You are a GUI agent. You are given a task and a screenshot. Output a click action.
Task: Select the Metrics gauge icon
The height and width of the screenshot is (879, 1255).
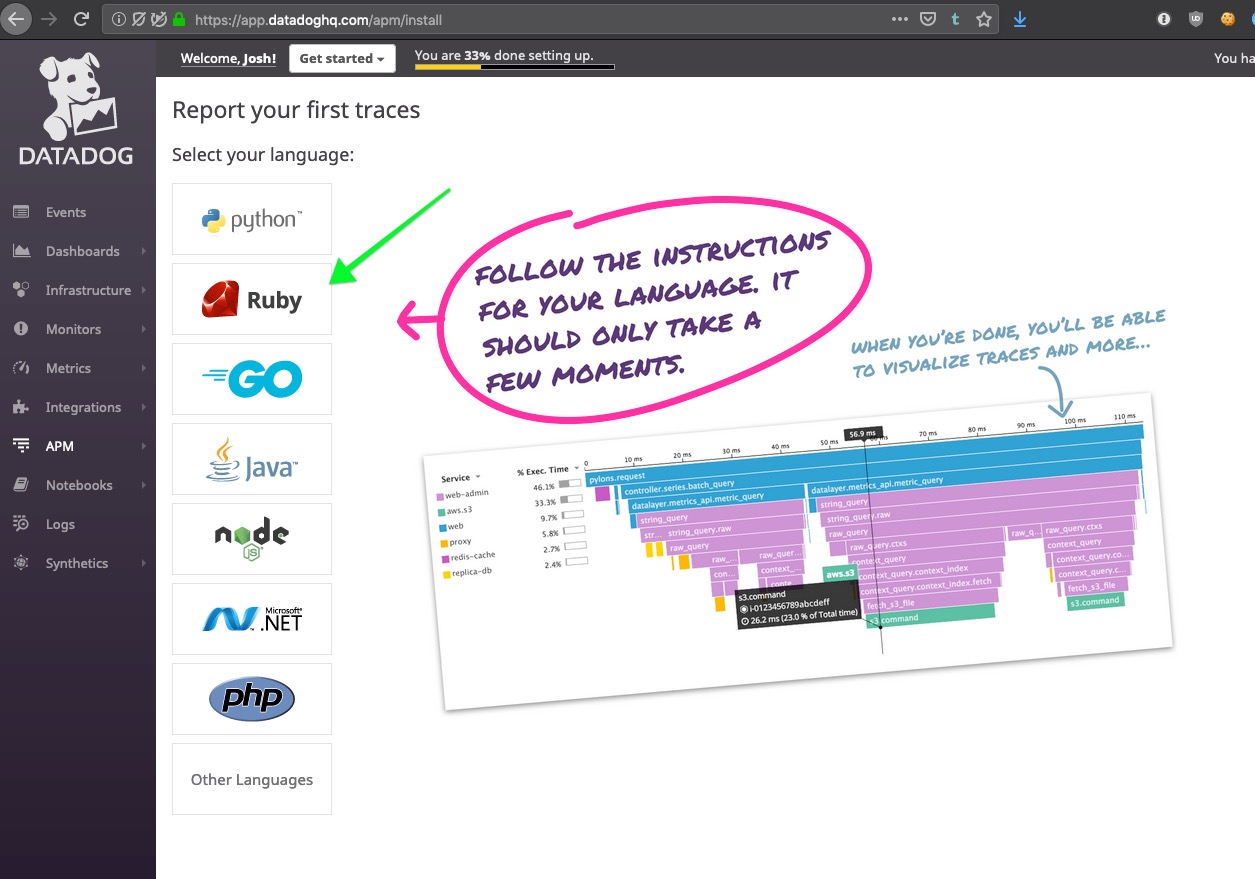(x=21, y=368)
